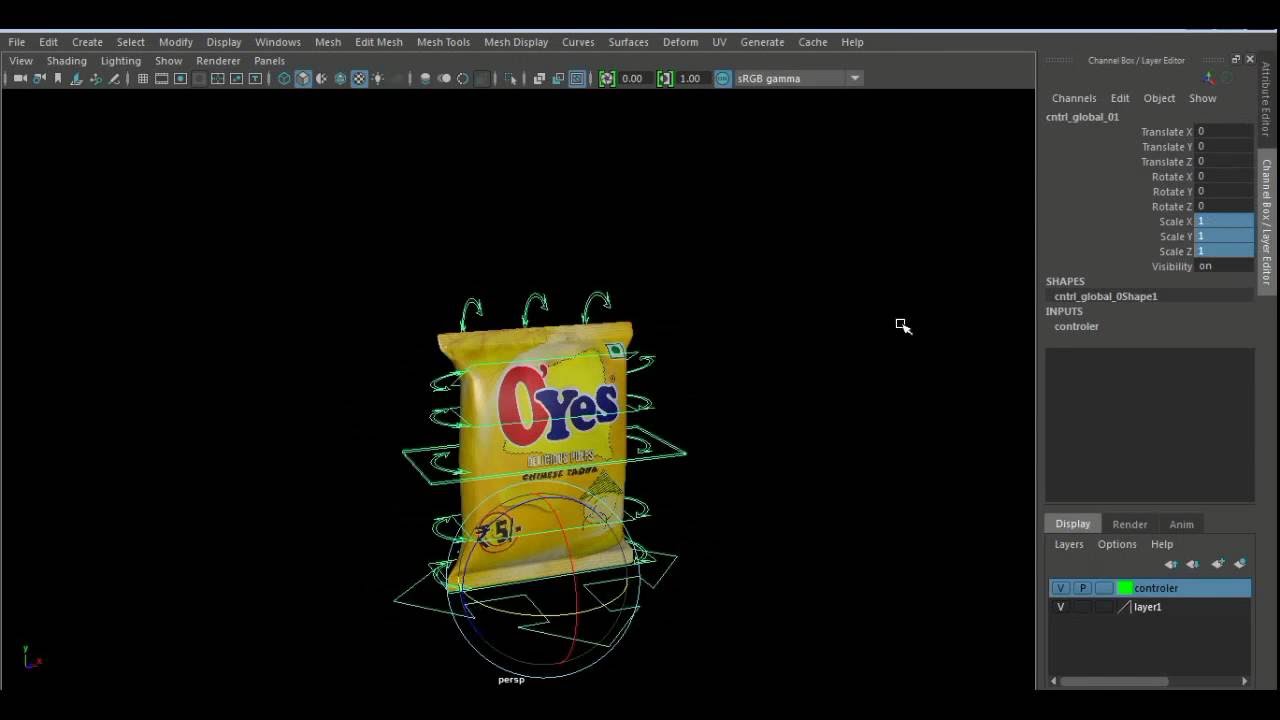This screenshot has width=1280, height=720.
Task: Click the Scale X value field
Action: (x=1224, y=221)
